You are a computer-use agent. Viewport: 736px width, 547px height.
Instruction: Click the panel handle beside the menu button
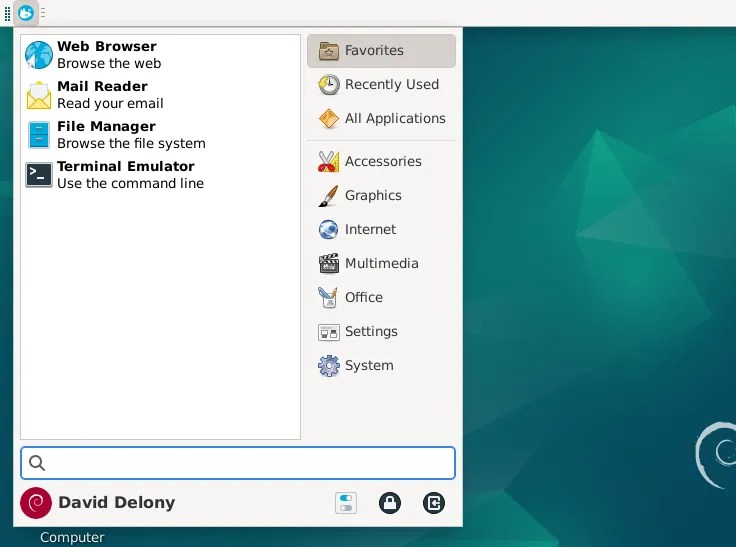43,13
